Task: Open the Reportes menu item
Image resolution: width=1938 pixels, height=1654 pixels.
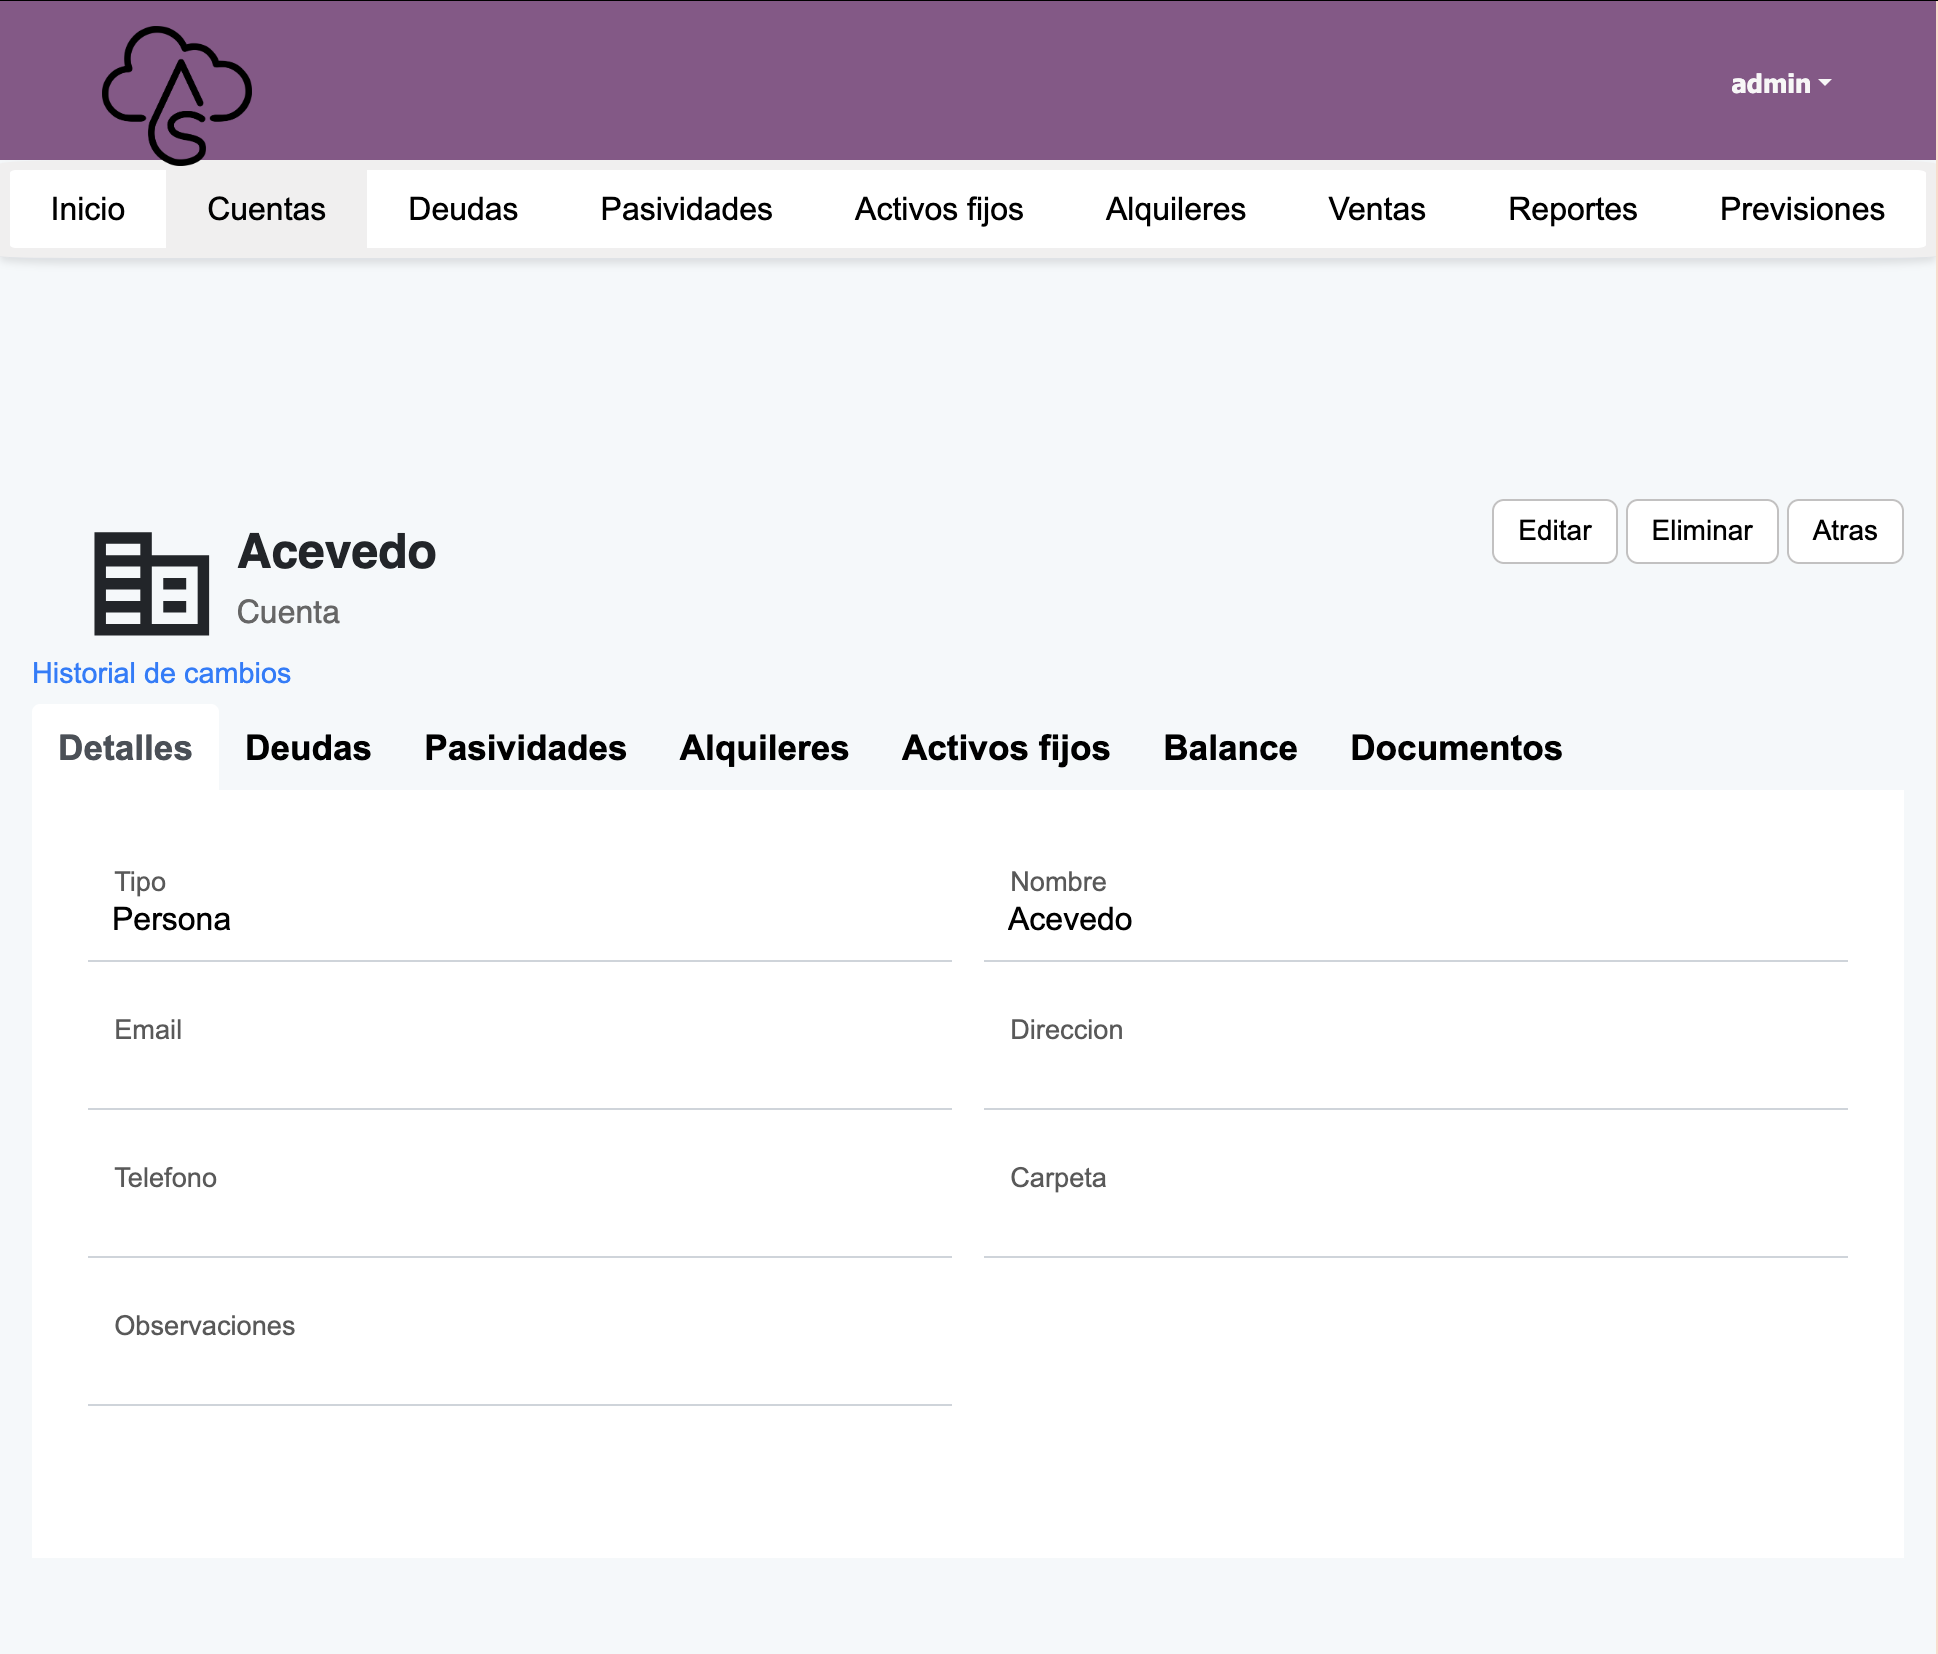Action: 1572,209
